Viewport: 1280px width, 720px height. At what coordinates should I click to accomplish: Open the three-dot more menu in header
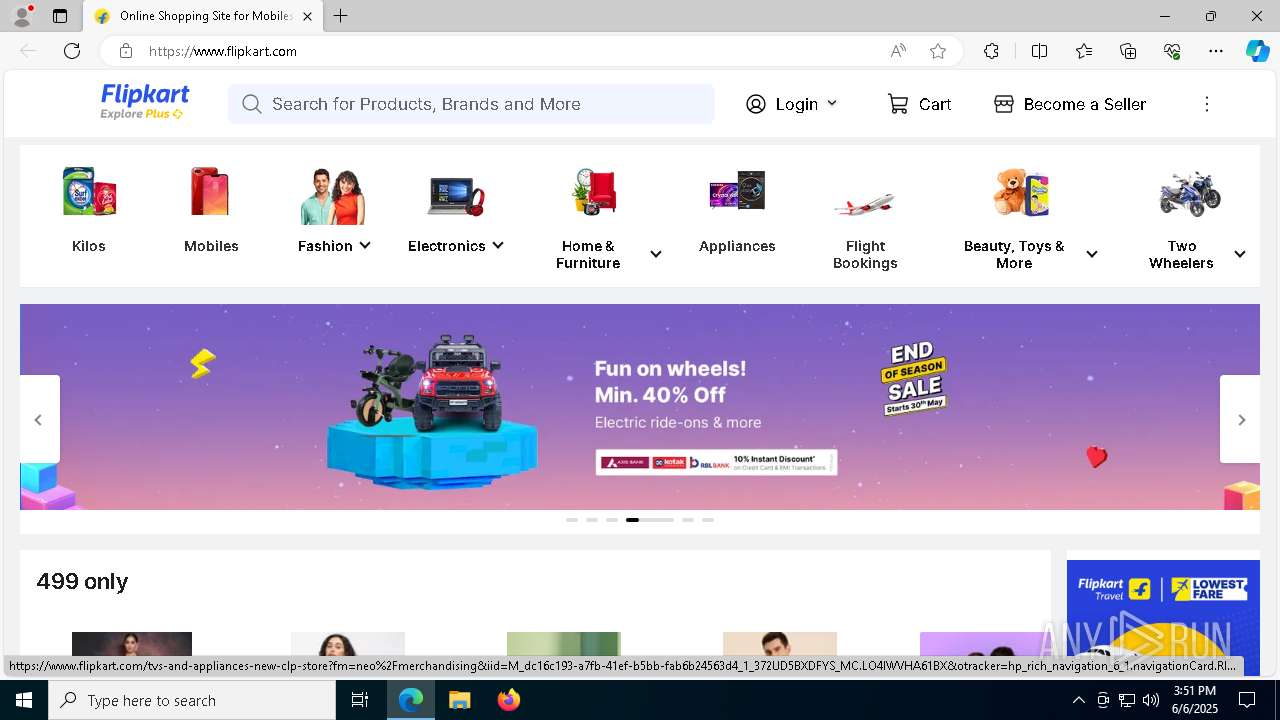[1206, 104]
